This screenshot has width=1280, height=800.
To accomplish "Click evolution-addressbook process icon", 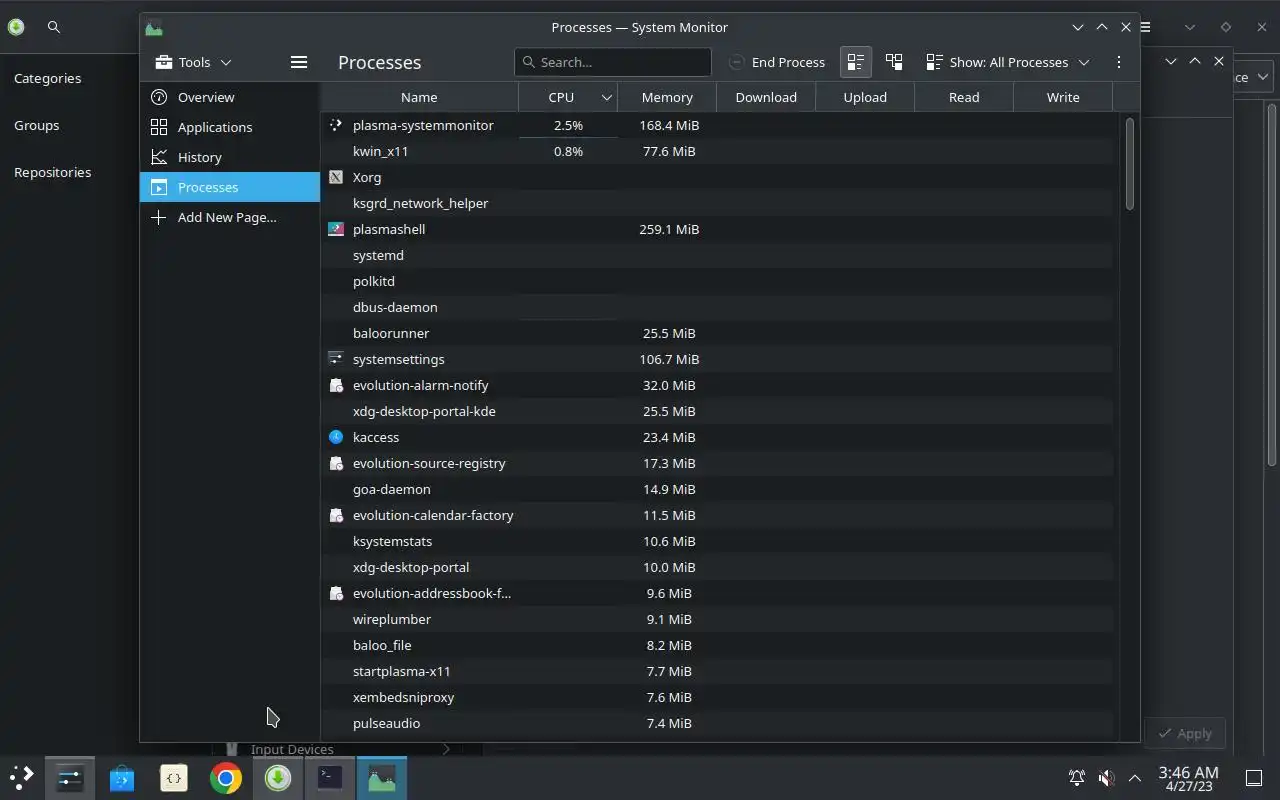I will pyautogui.click(x=336, y=593).
